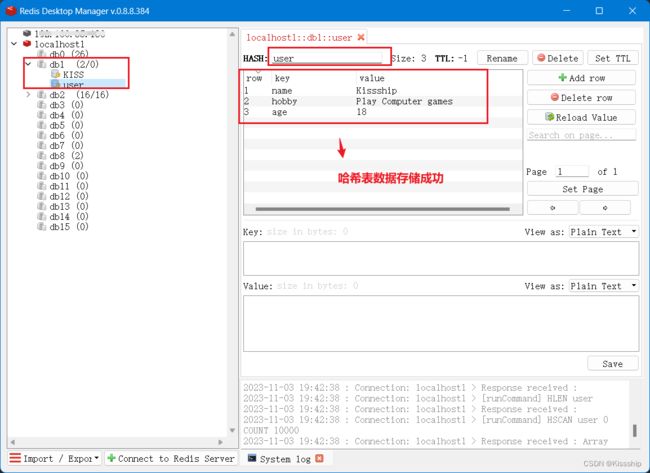The height and width of the screenshot is (473, 650).
Task: Close the System log tab with its X icon
Action: (319, 458)
